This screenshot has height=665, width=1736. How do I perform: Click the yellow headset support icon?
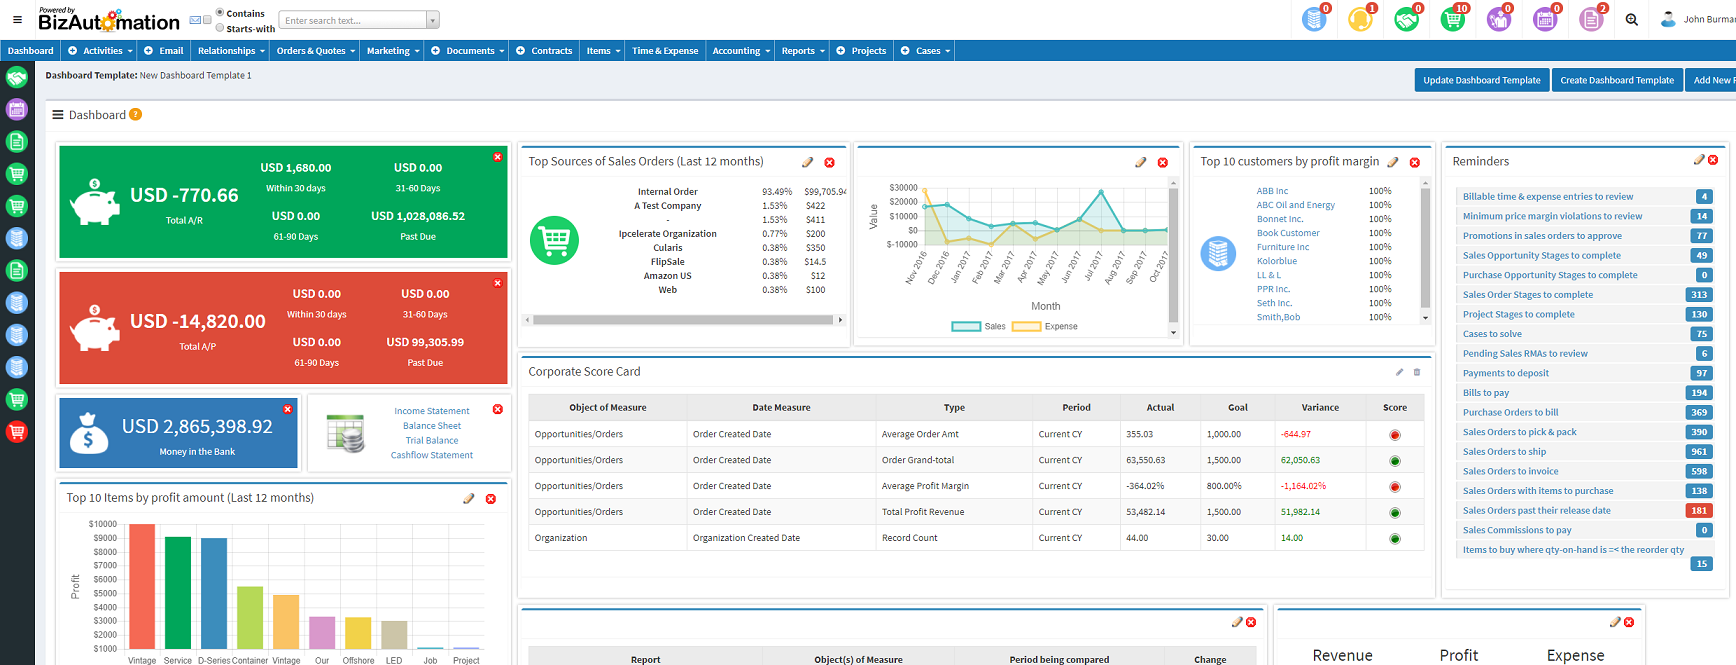click(x=1360, y=19)
